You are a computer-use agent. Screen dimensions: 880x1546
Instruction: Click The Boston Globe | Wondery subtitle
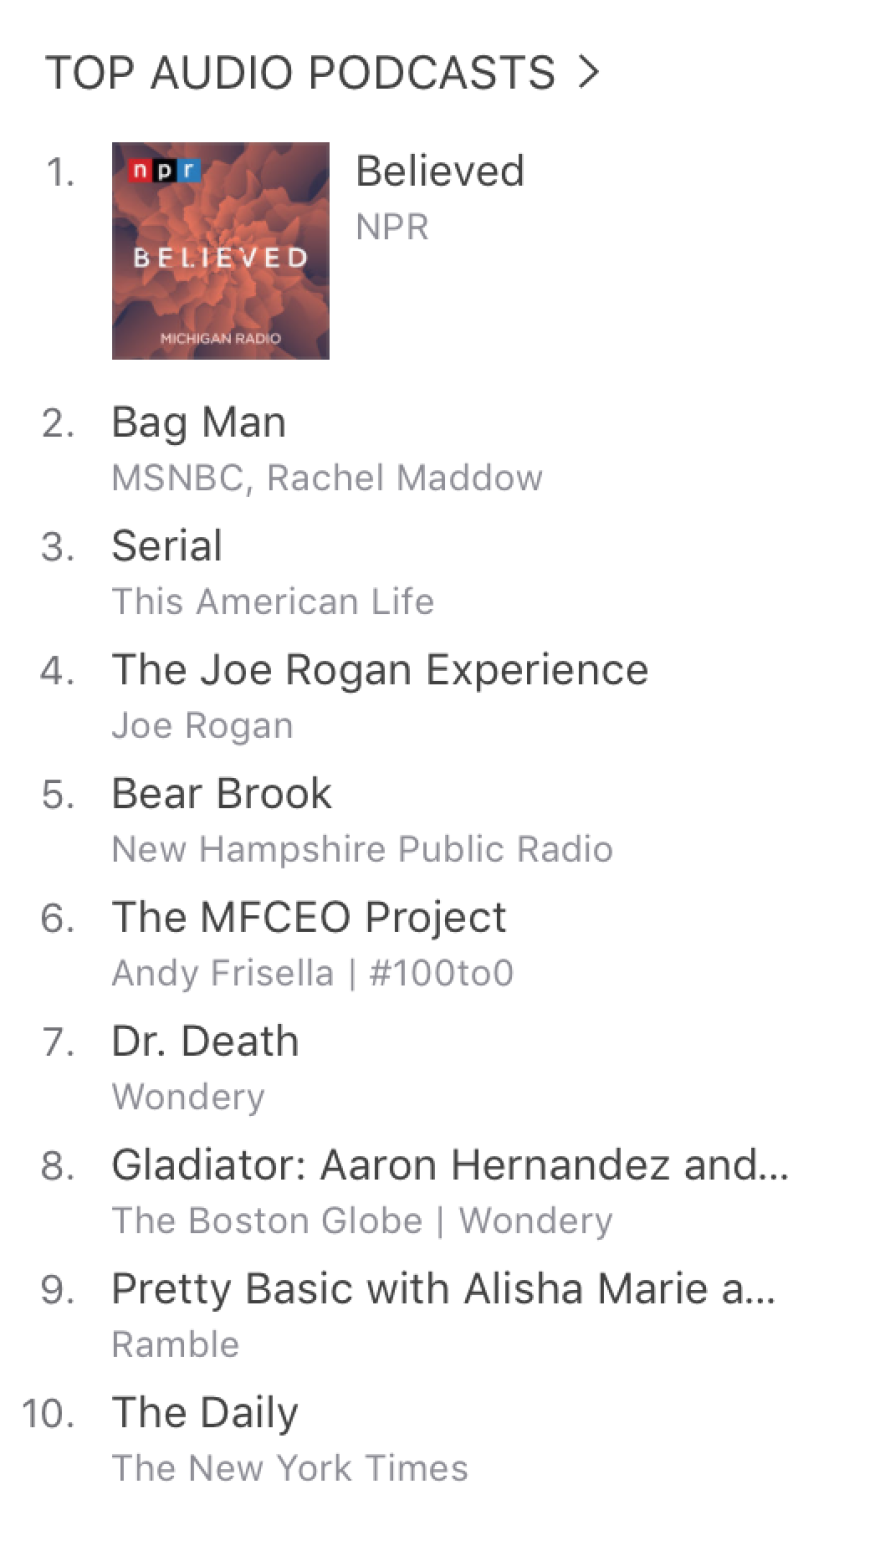point(362,1221)
